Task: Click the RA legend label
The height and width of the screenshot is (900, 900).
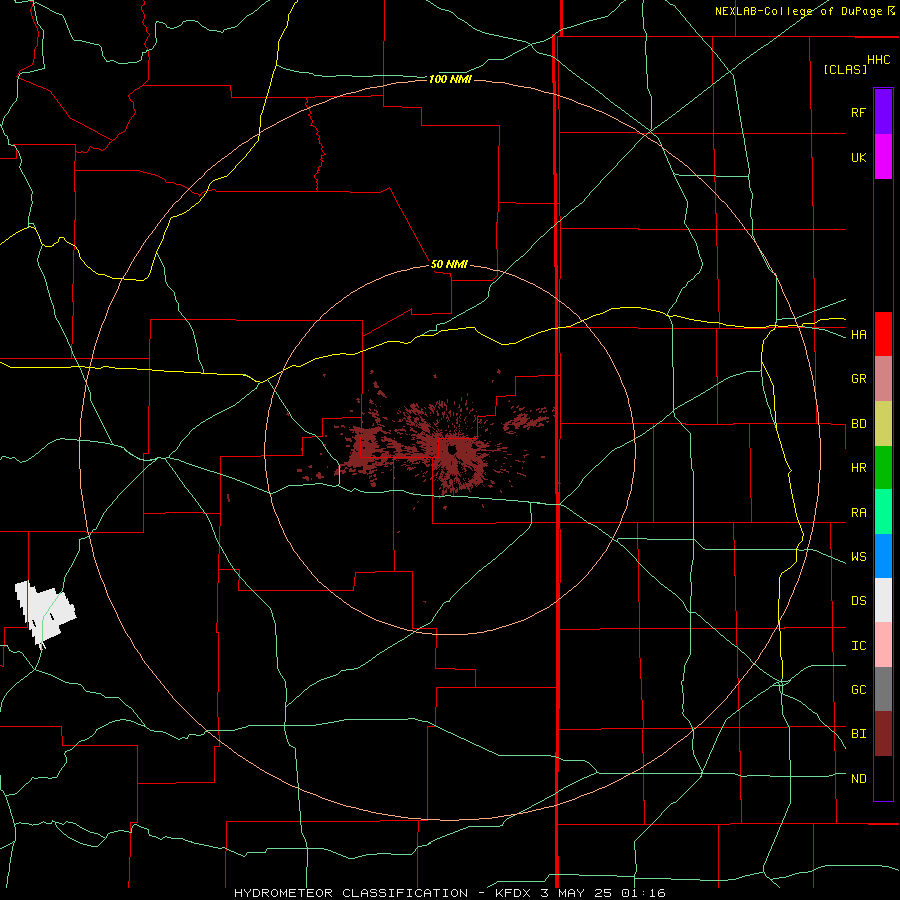Action: click(858, 513)
